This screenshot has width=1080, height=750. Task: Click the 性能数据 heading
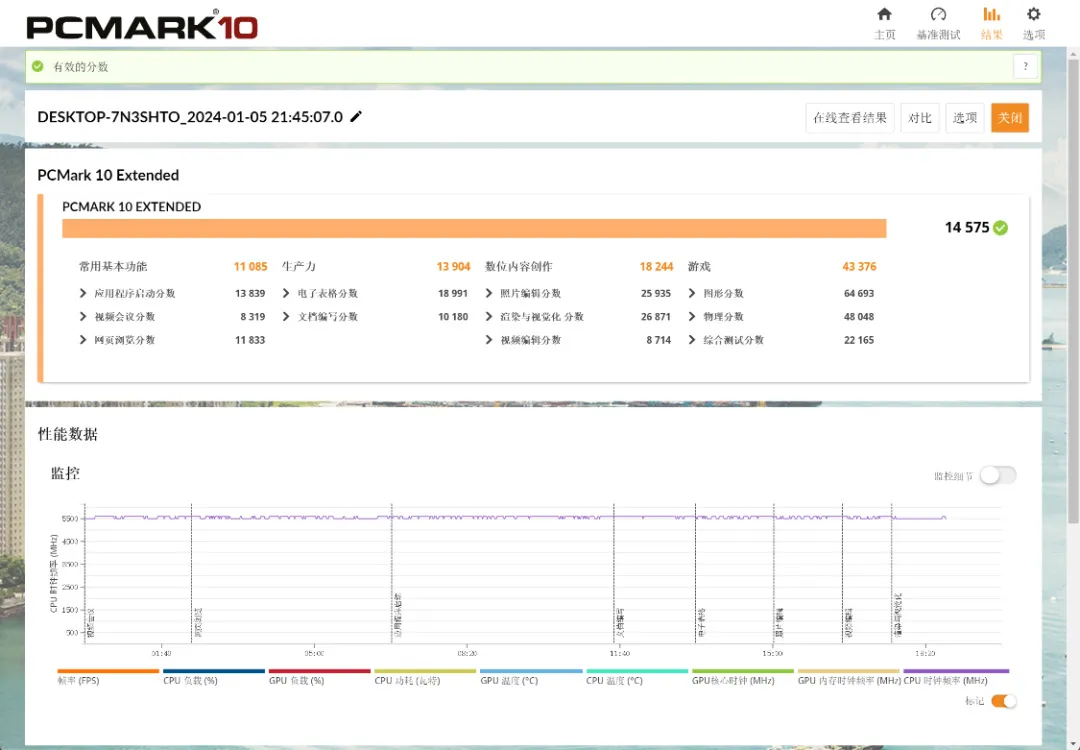pyautogui.click(x=68, y=434)
